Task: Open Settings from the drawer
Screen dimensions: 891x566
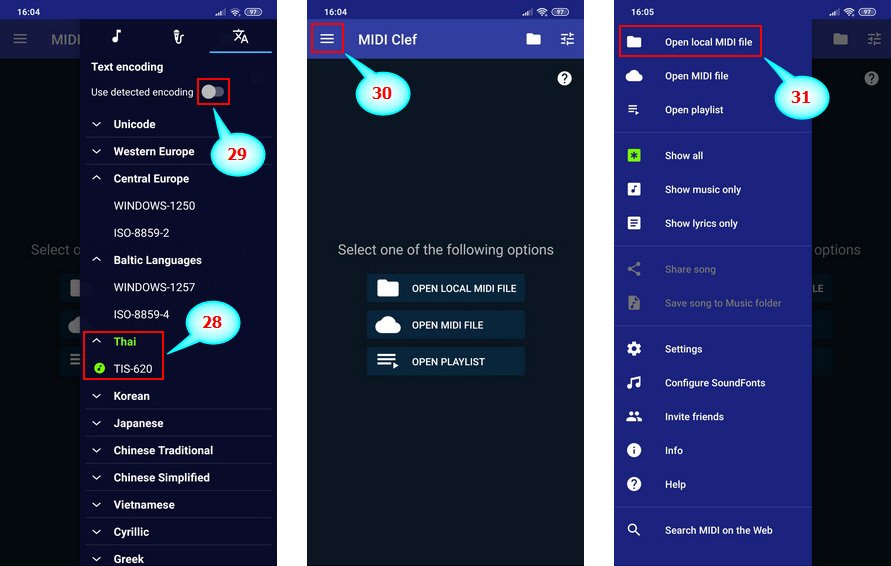Action: click(713, 349)
